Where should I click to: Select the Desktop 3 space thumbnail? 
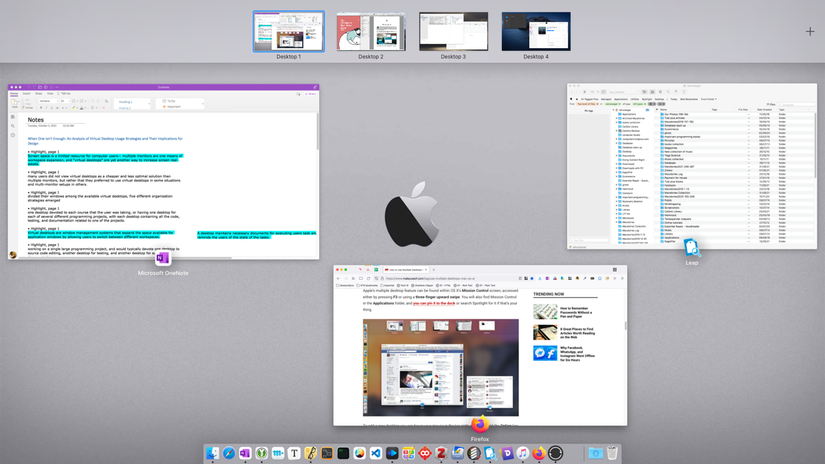[453, 32]
